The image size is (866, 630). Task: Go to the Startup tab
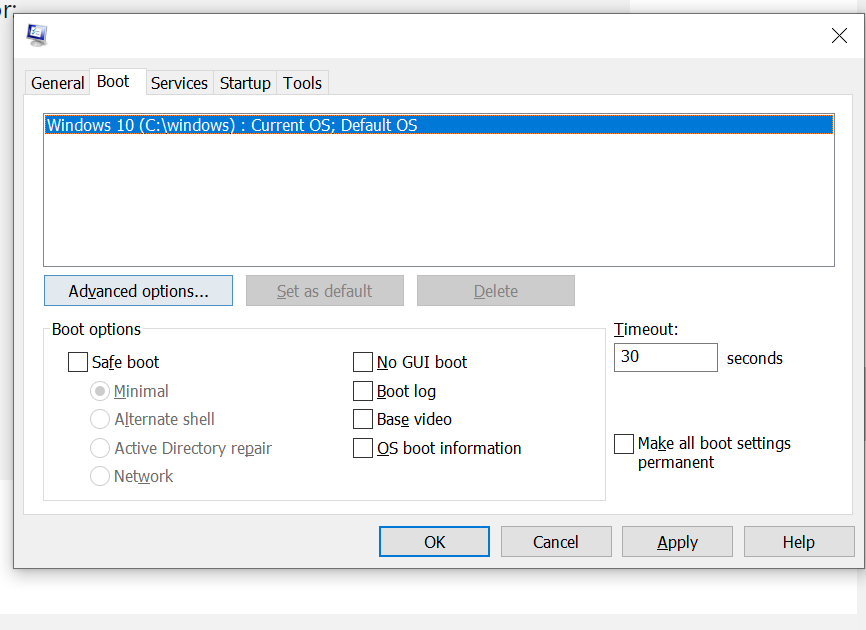(245, 83)
